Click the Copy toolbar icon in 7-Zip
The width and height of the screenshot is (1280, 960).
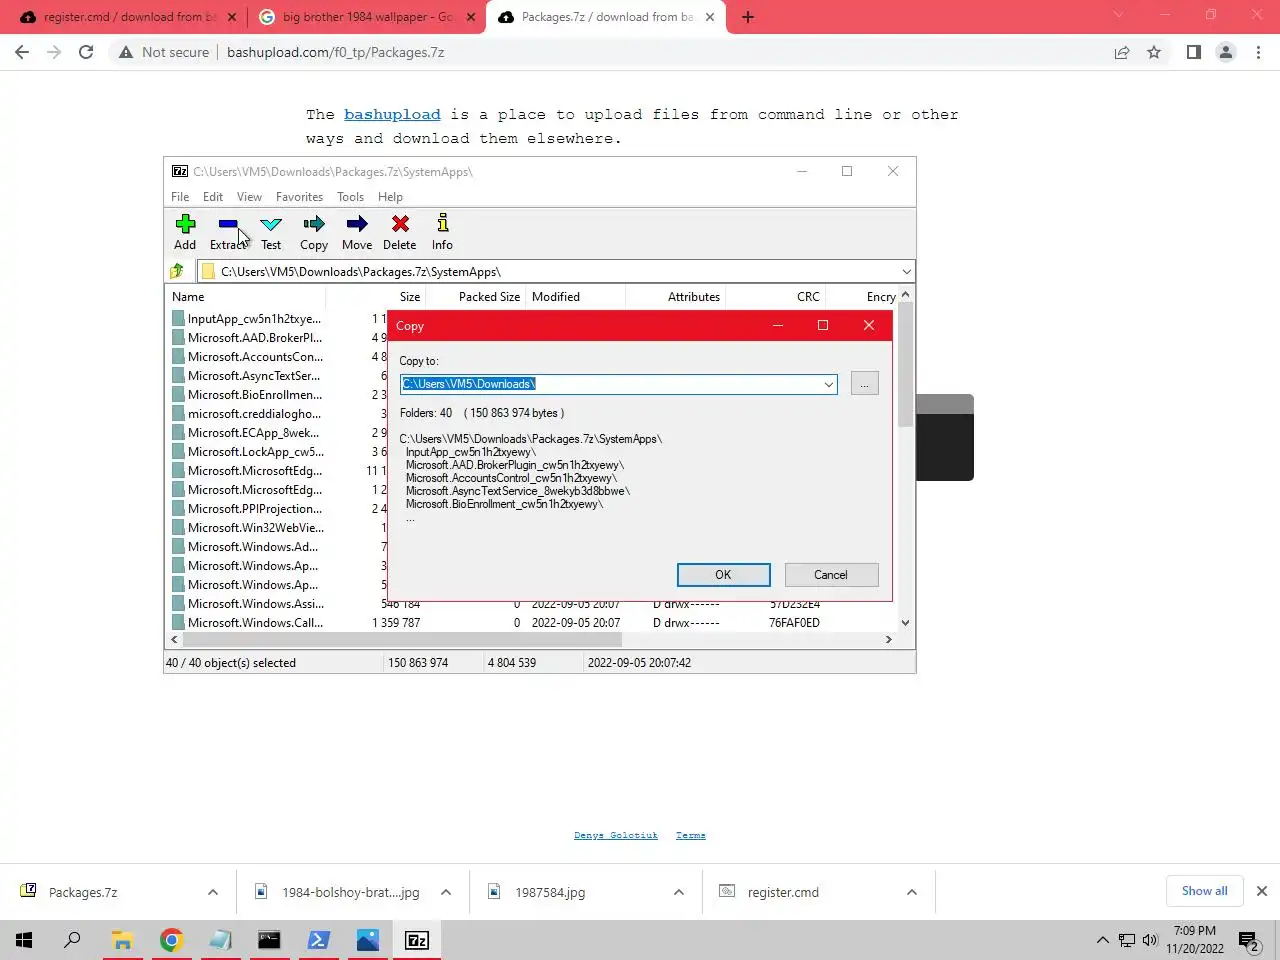point(314,224)
